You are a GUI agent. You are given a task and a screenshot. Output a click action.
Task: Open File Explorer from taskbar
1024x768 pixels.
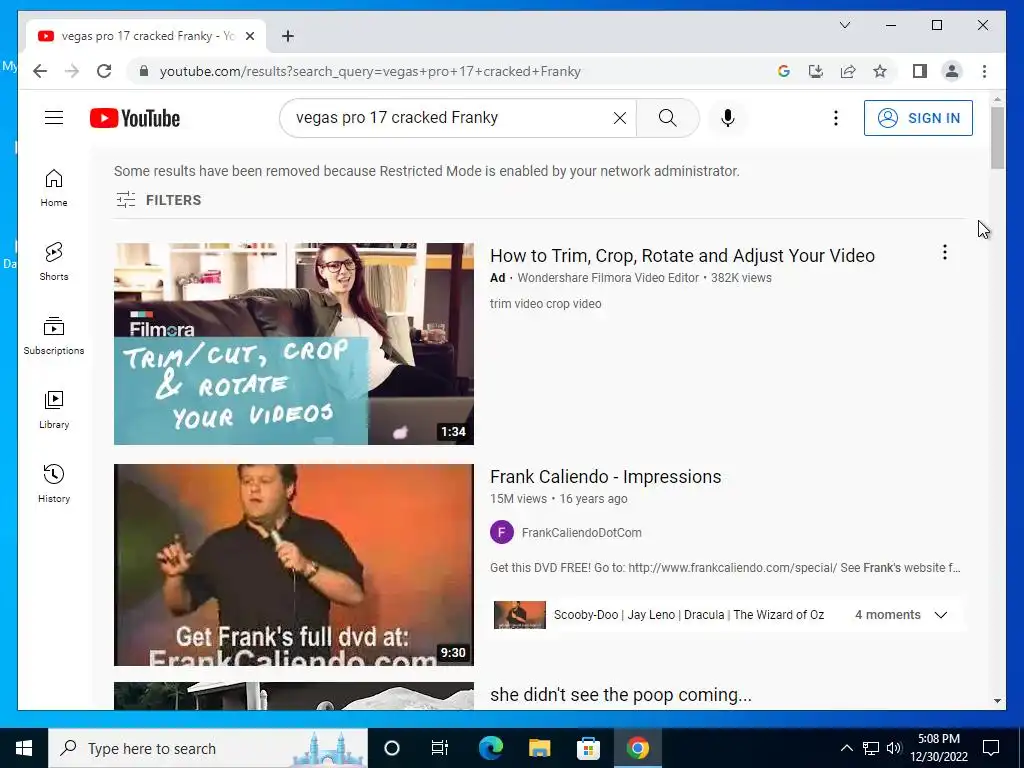click(539, 748)
